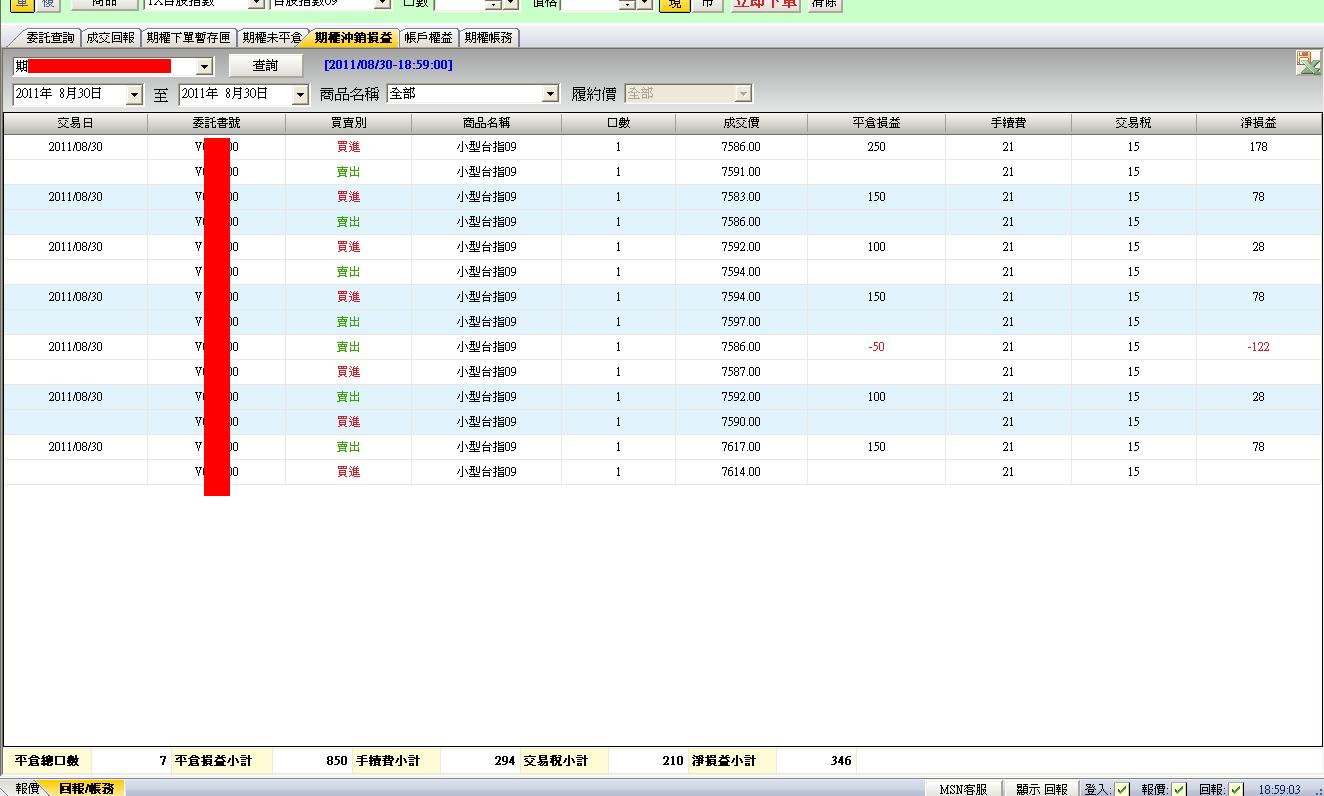The height and width of the screenshot is (796, 1324).
Task: Select the 7614.00 price cell
Action: [741, 472]
